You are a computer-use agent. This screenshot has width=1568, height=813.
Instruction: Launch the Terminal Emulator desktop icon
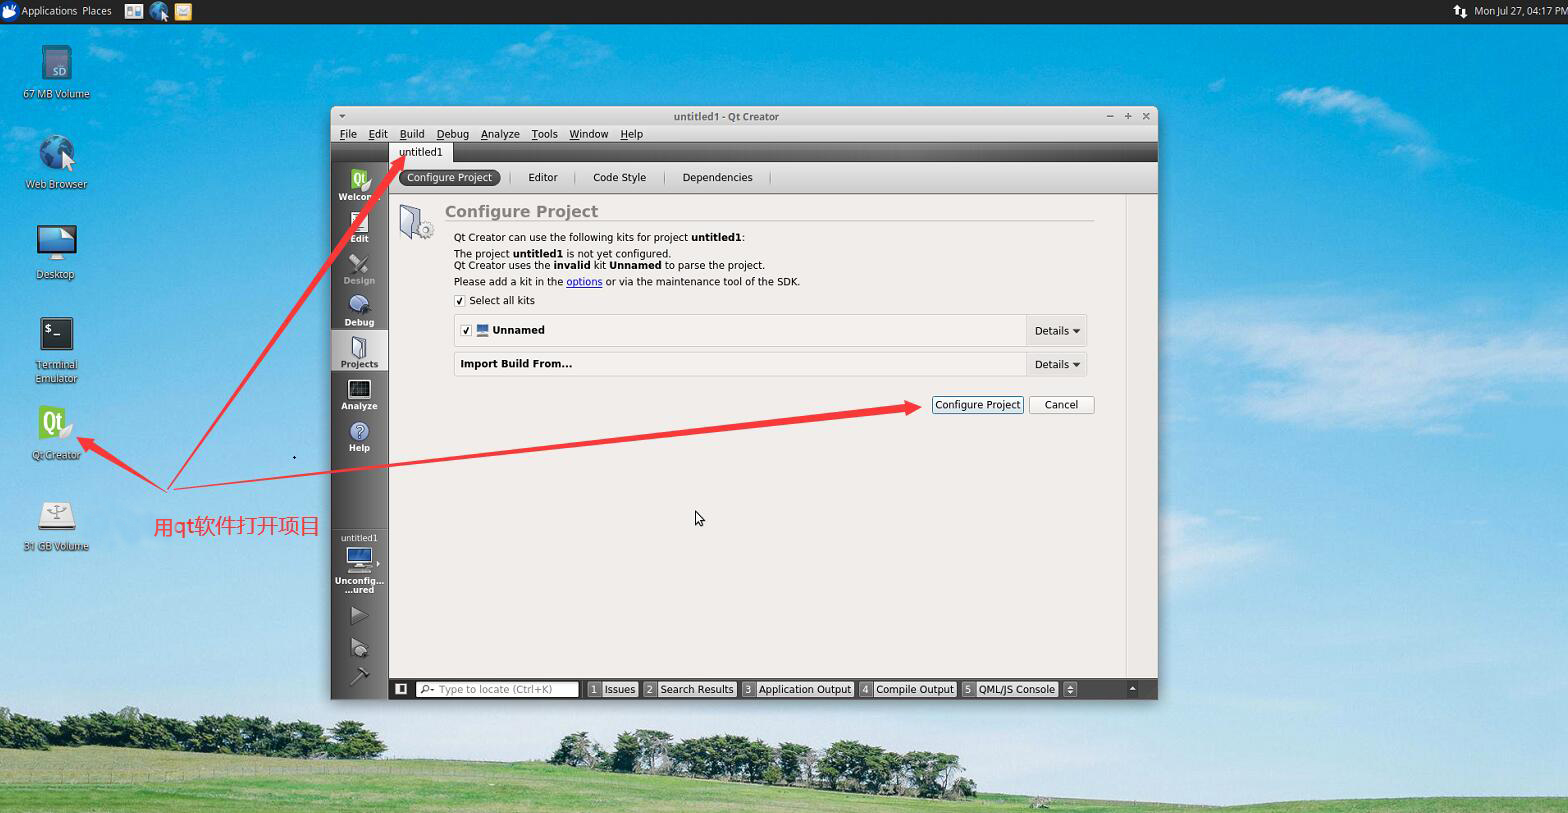(x=57, y=350)
